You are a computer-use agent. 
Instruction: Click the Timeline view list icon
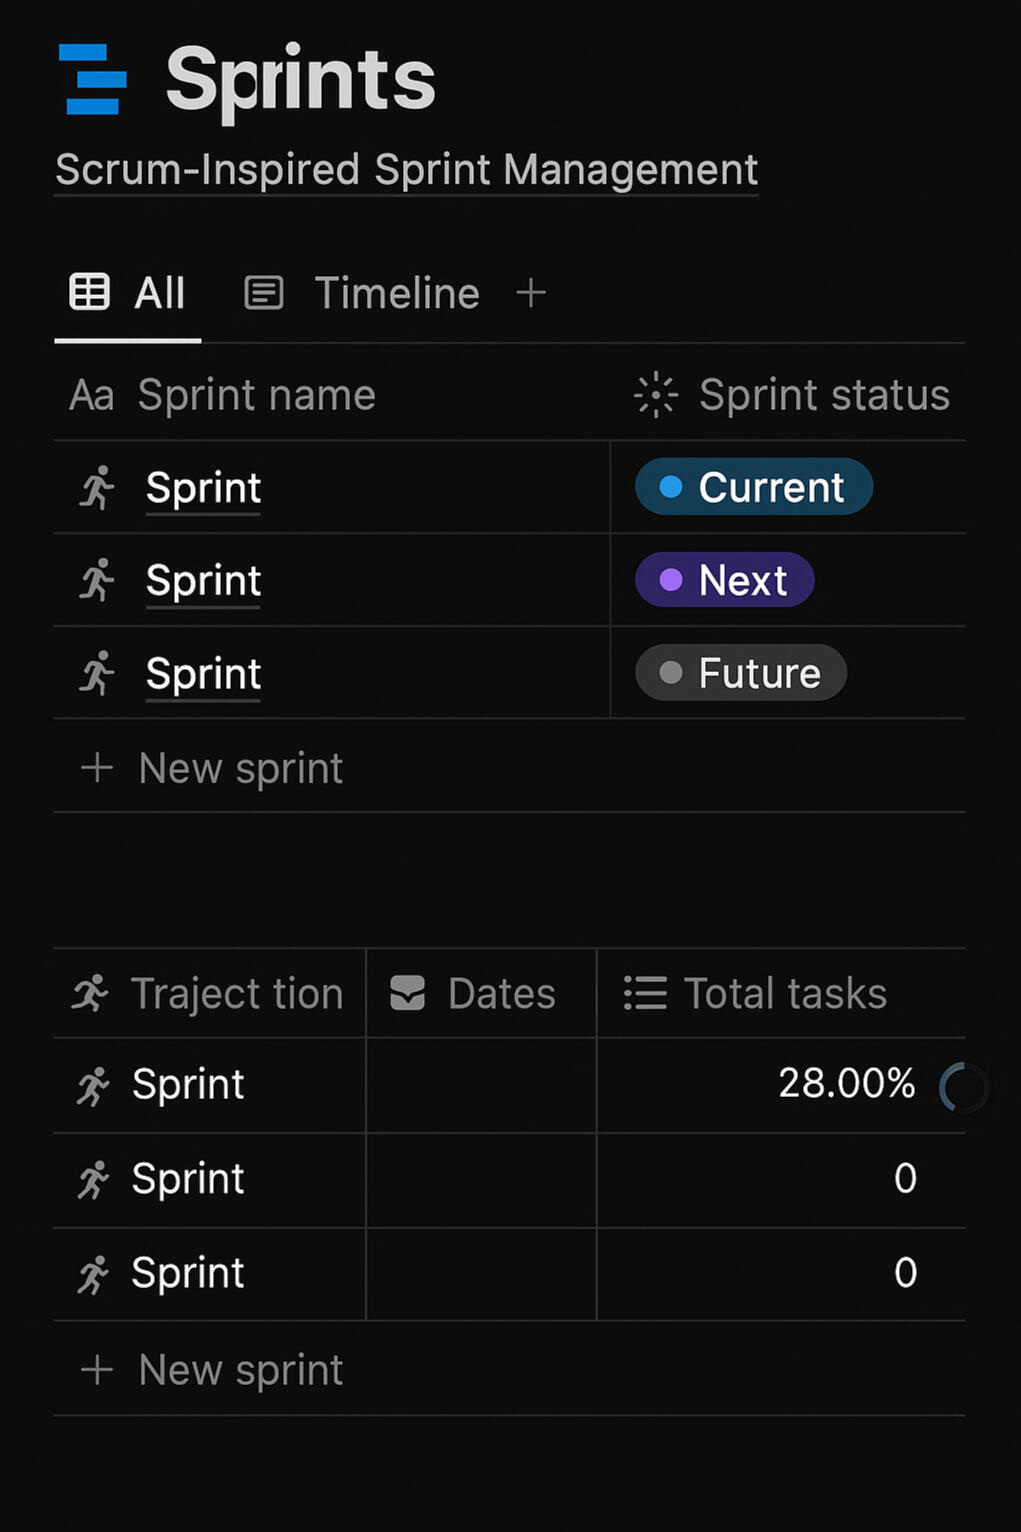(x=264, y=293)
